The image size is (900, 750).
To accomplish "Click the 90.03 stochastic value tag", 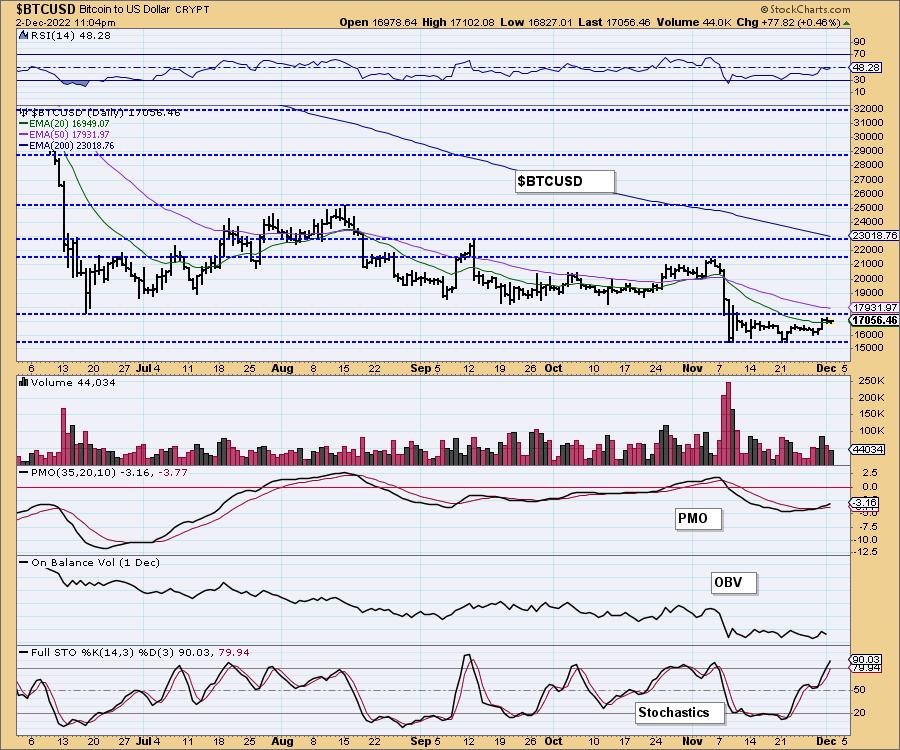I will (867, 660).
